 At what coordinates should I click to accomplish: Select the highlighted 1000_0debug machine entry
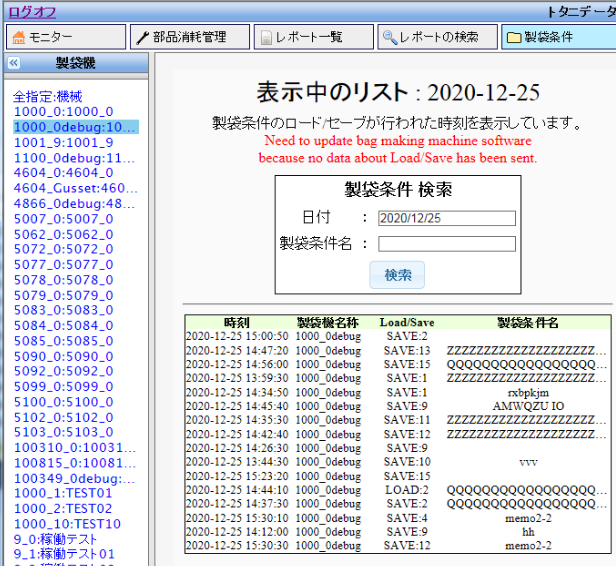pos(75,127)
